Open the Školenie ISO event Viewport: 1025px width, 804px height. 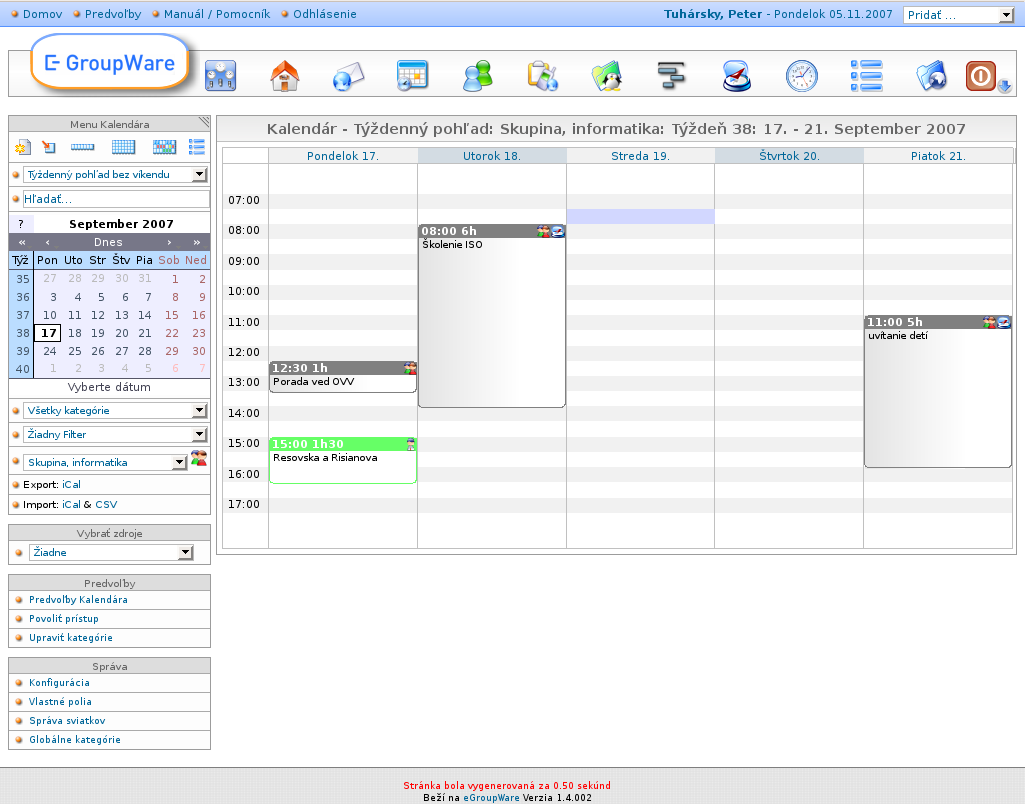[492, 316]
